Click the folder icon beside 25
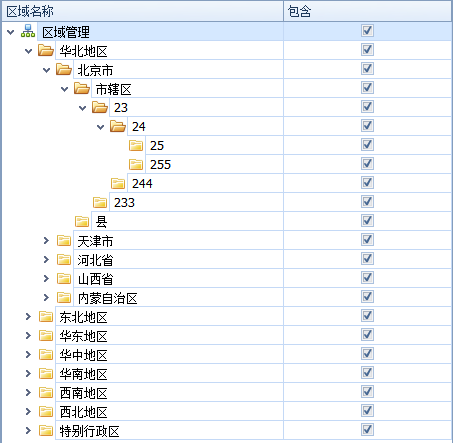The width and height of the screenshot is (453, 443). coord(136,146)
